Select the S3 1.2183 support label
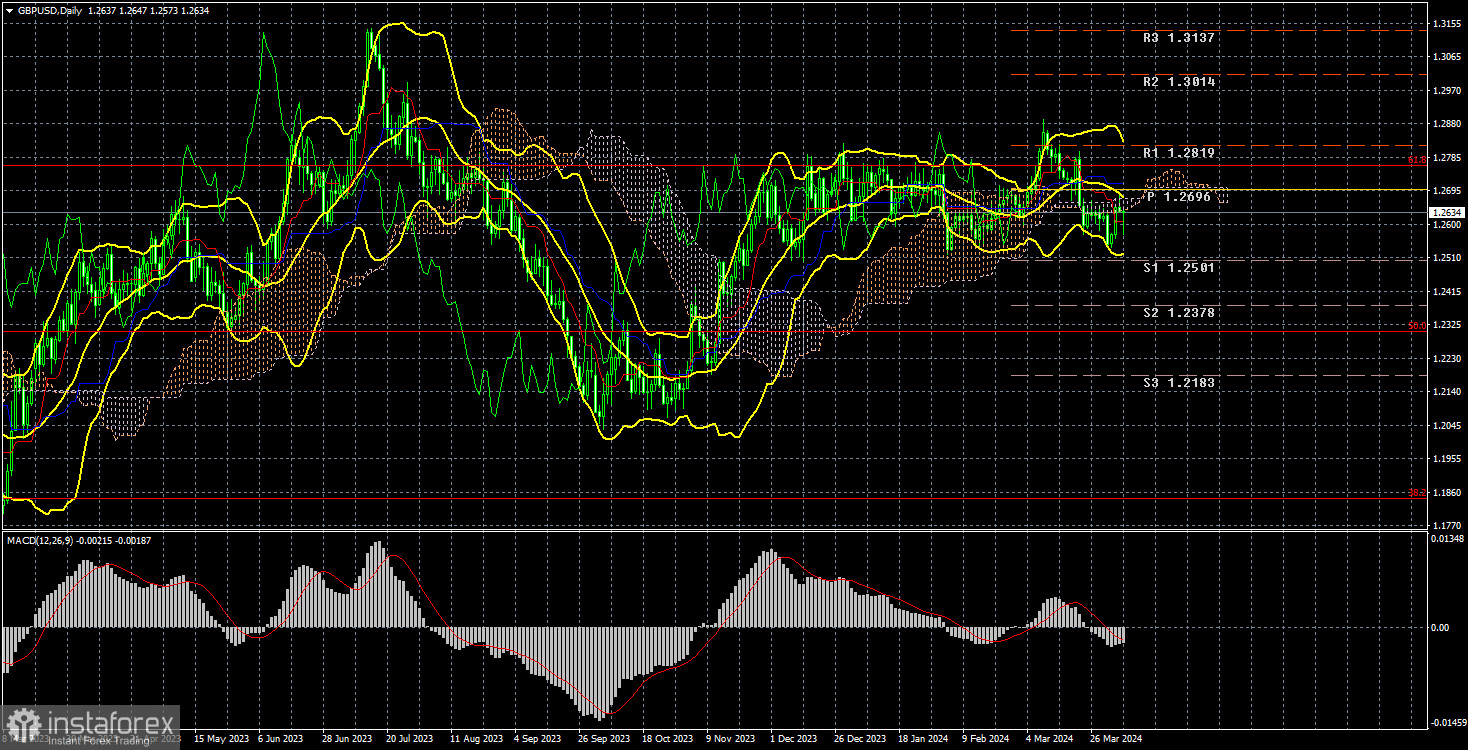Screen dimensions: 1468x750 click(x=1180, y=383)
